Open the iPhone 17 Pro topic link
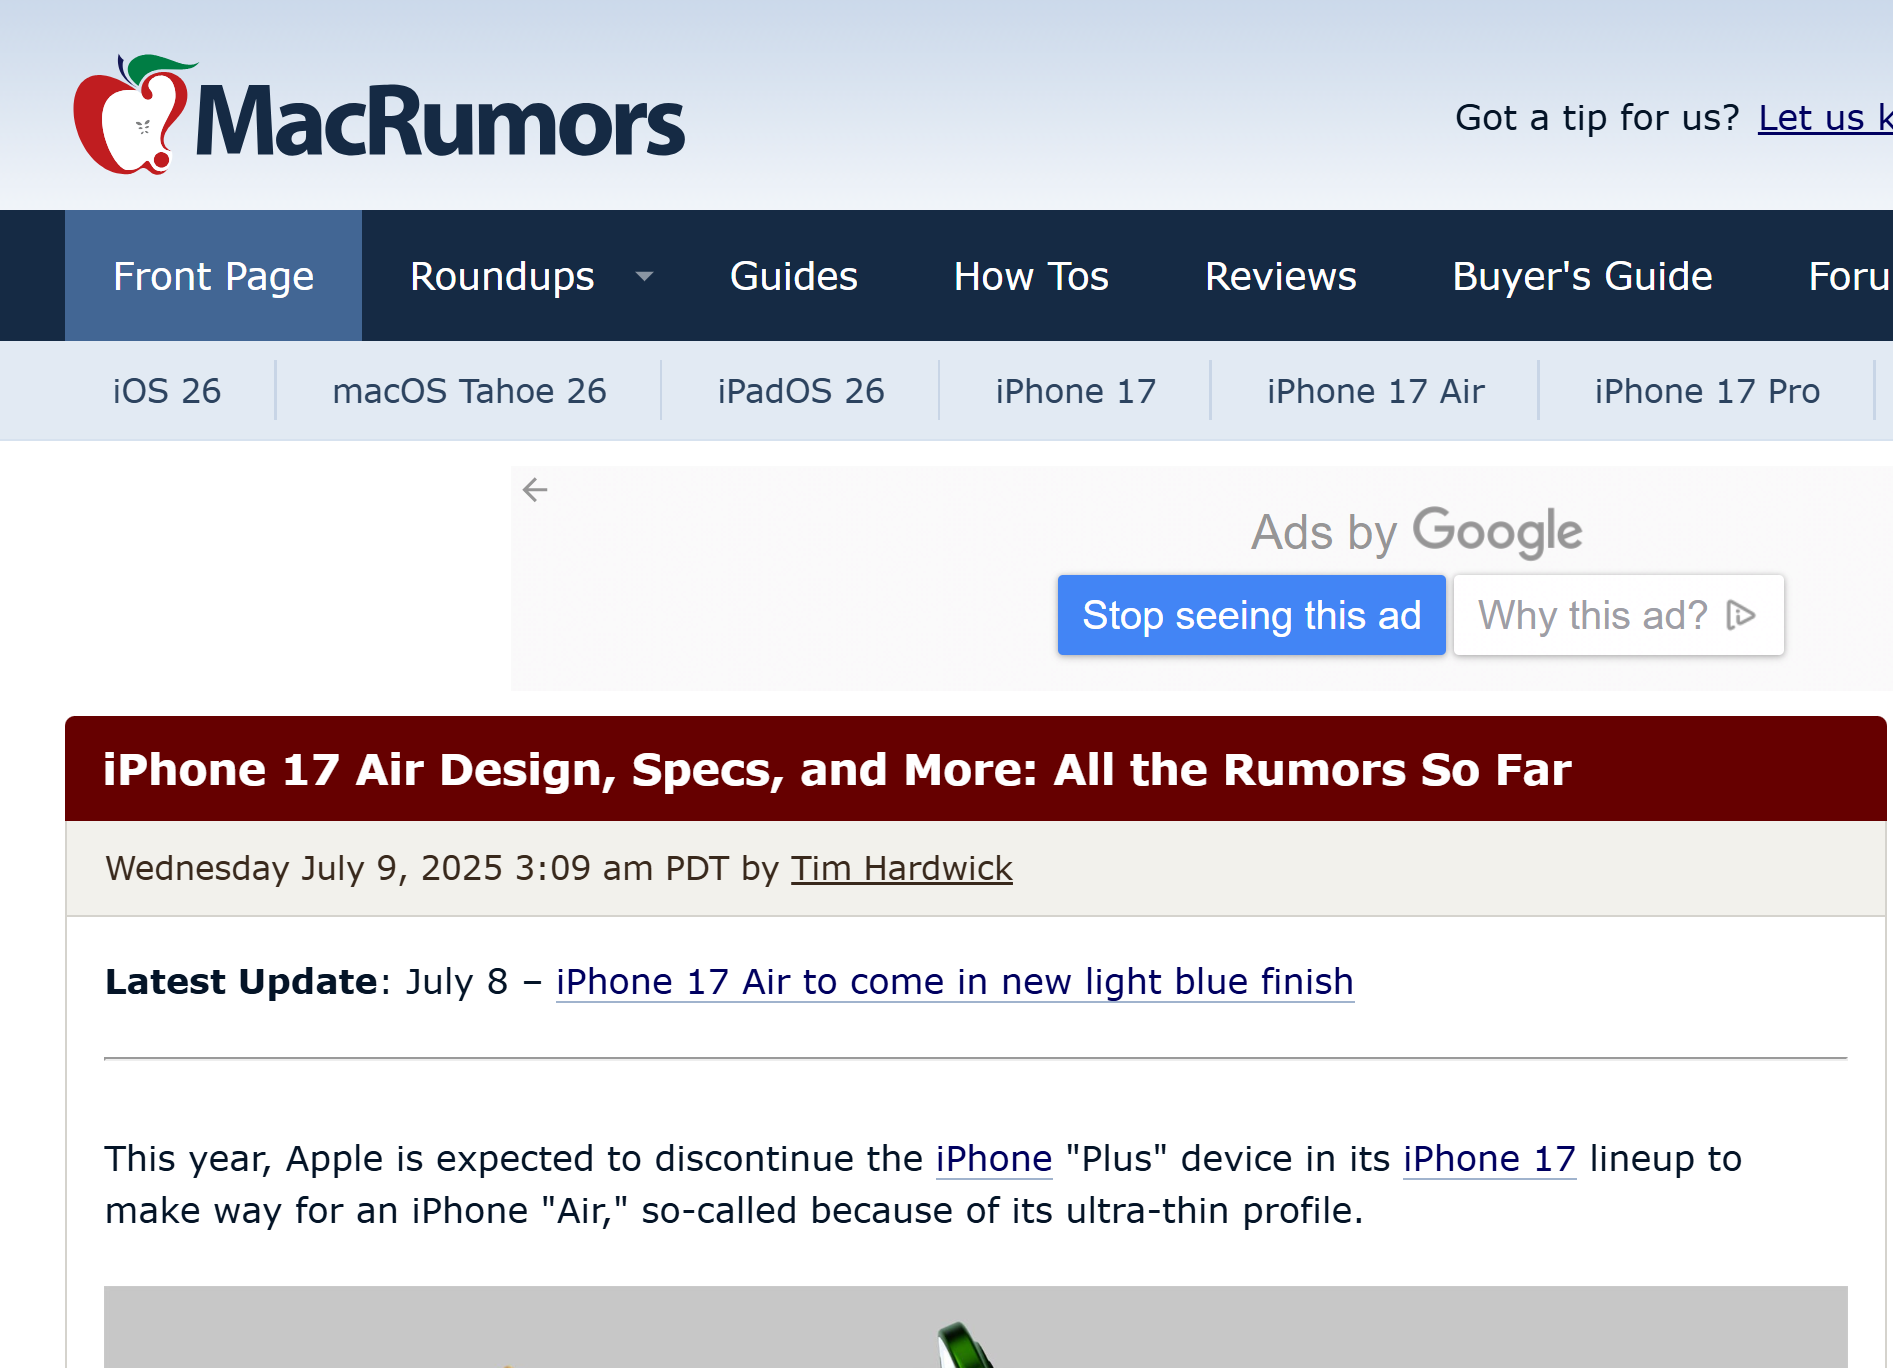The image size is (1893, 1368). 1707,391
